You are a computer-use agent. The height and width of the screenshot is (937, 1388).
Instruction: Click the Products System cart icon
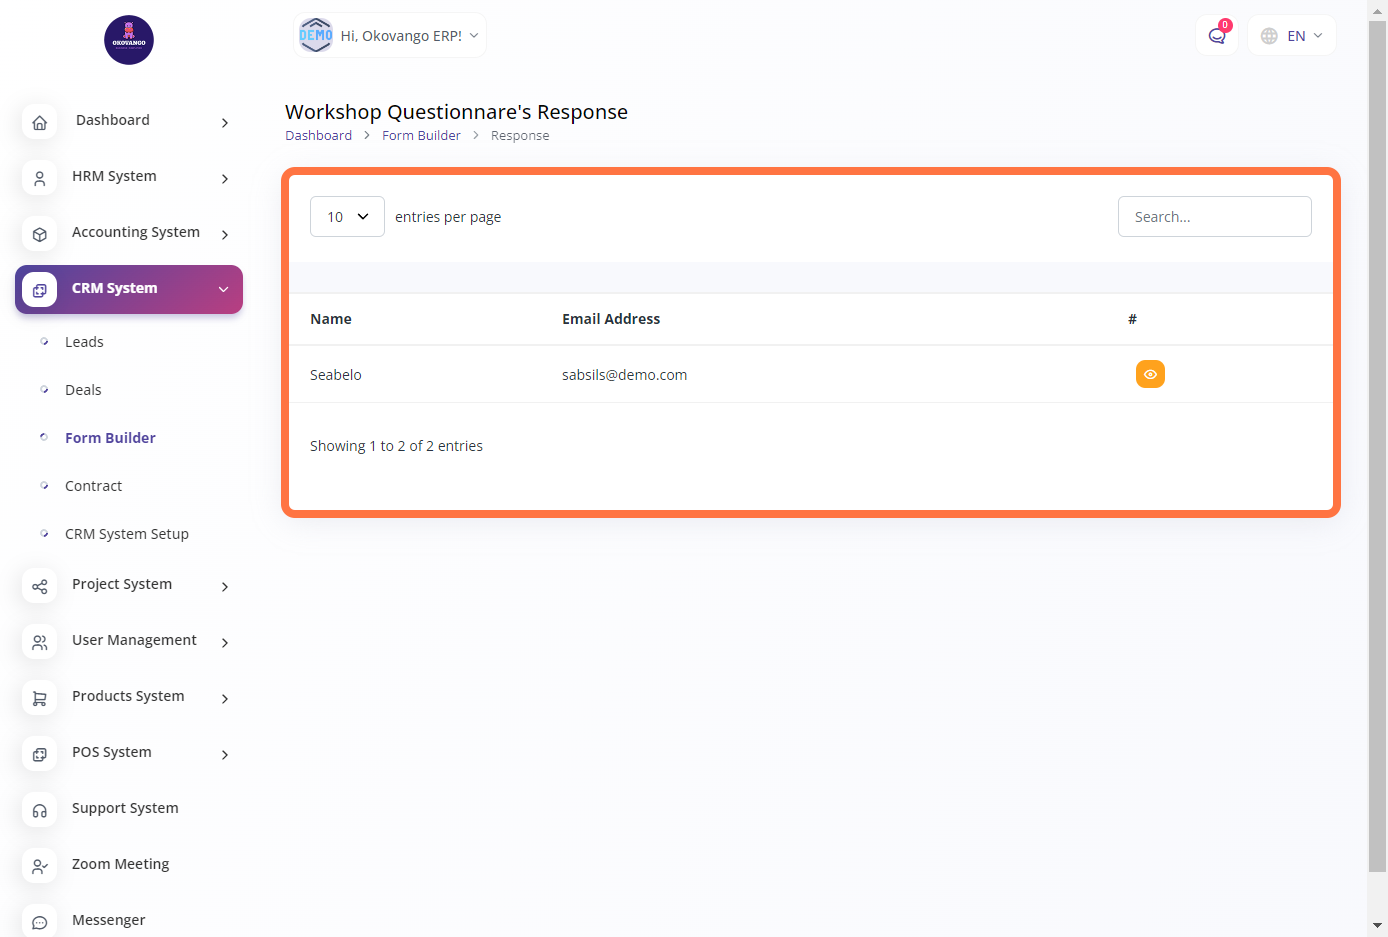(40, 699)
